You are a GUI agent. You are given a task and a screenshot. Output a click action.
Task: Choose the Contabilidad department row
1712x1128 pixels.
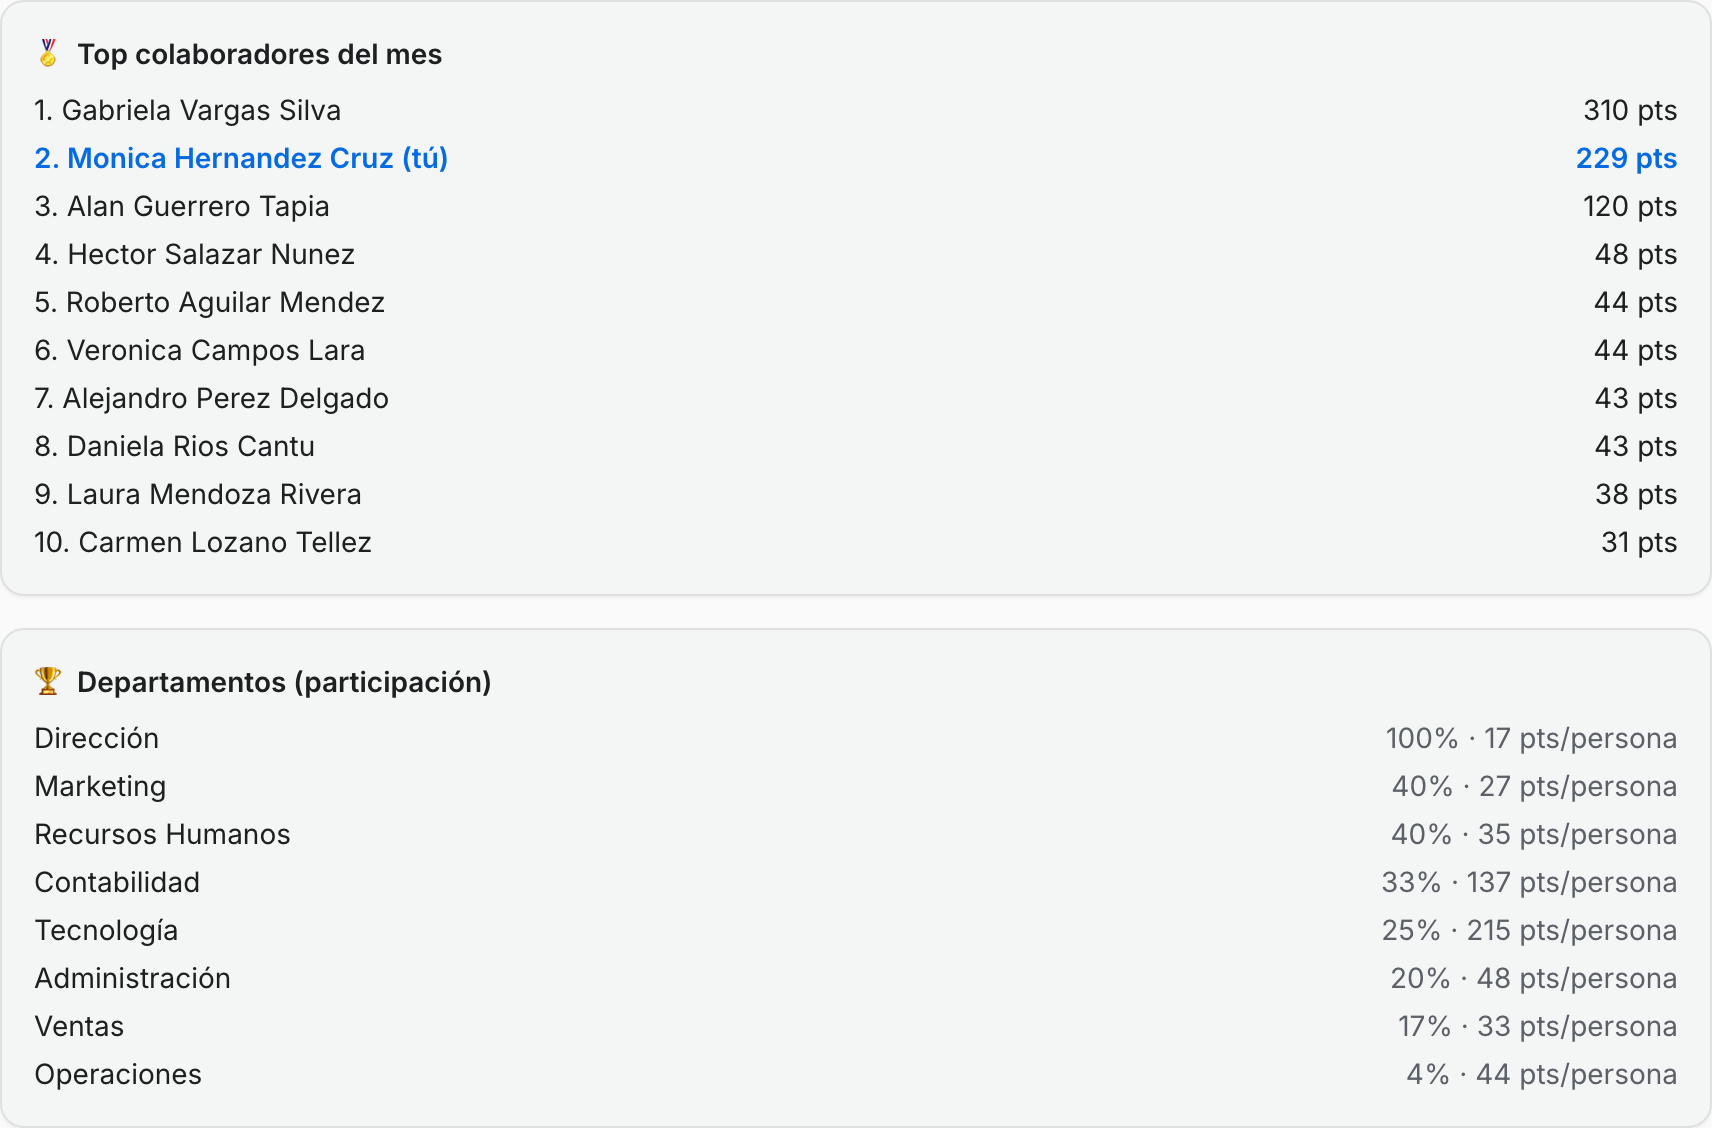(855, 882)
